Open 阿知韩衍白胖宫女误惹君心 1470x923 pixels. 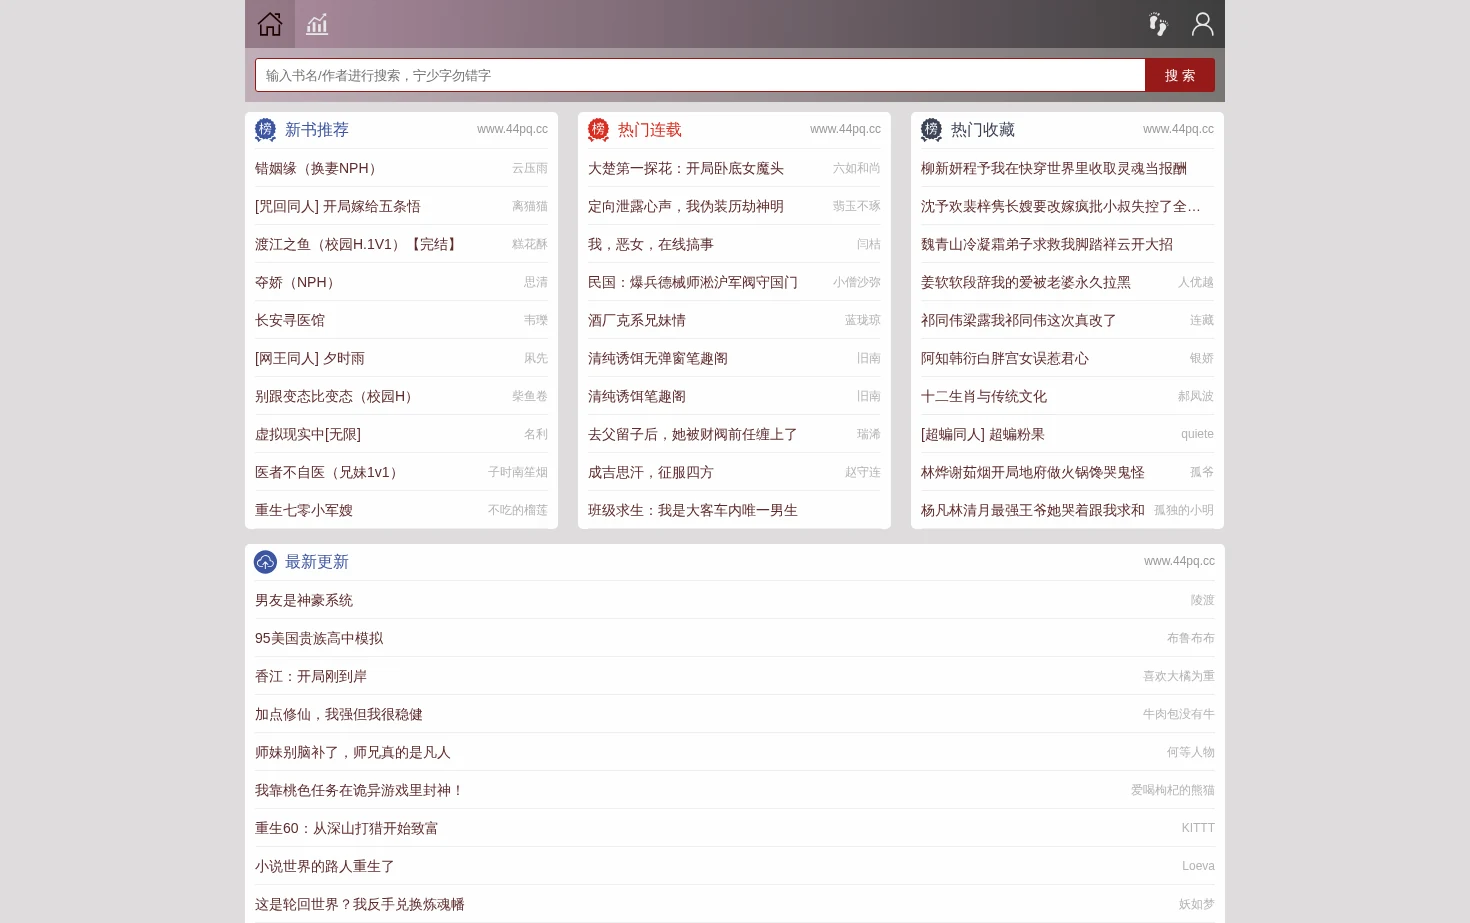tap(1005, 358)
